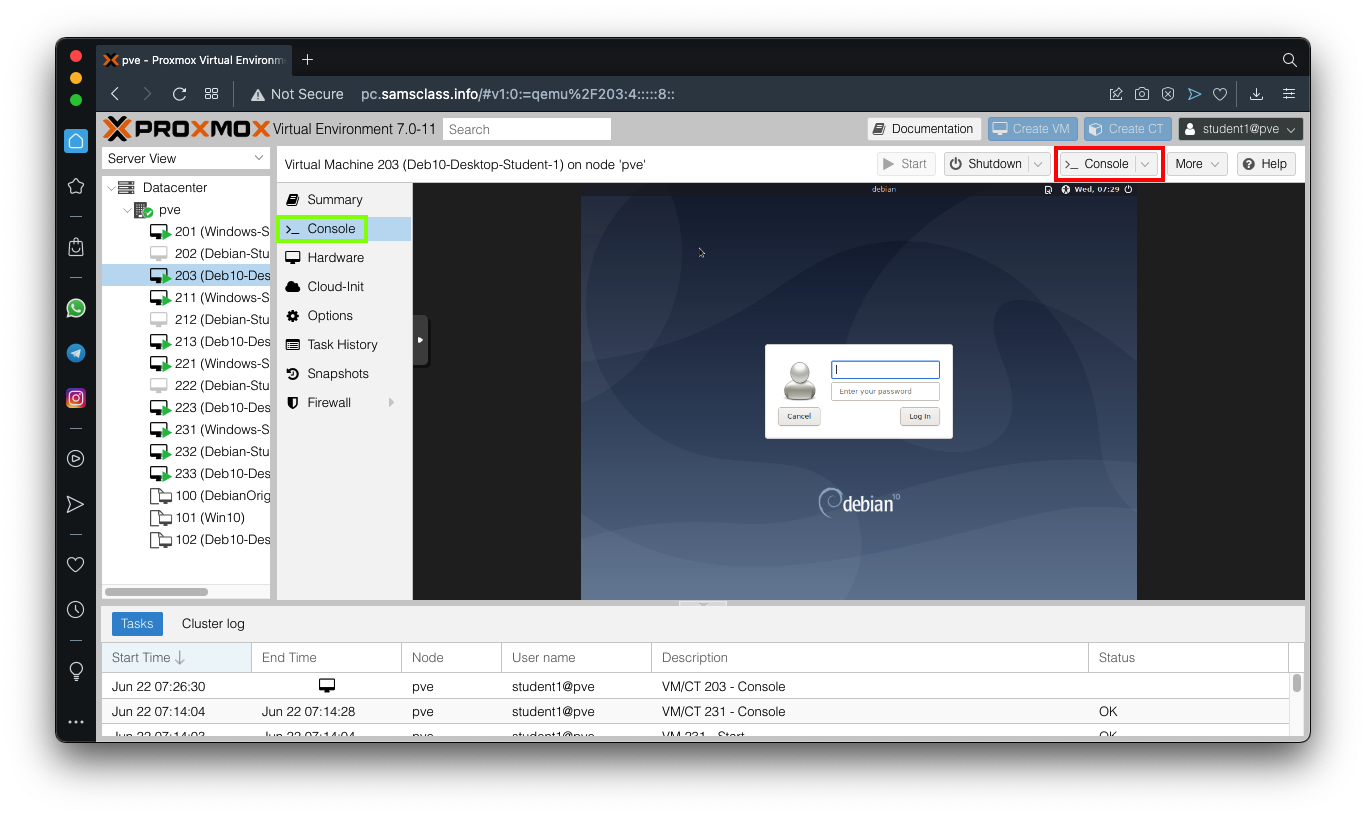Open the Easy Setup sliders icon

pyautogui.click(x=1289, y=94)
